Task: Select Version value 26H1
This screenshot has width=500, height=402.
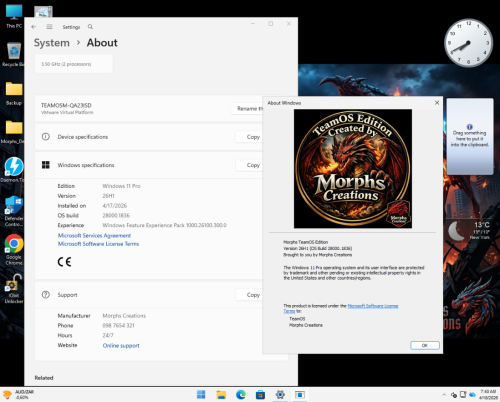Action: click(x=108, y=196)
